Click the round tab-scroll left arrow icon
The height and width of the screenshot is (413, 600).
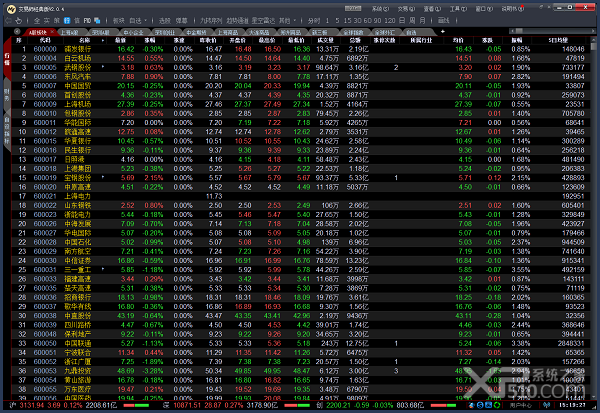pyautogui.click(x=17, y=31)
